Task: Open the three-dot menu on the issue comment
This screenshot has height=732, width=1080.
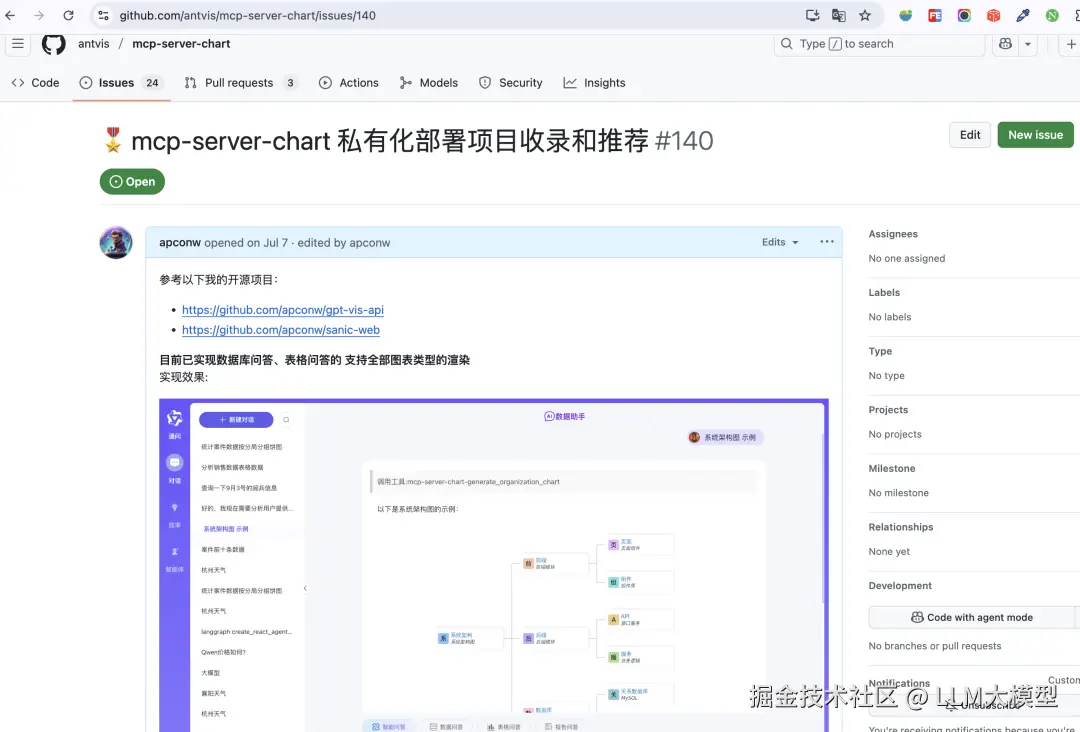Action: 827,242
